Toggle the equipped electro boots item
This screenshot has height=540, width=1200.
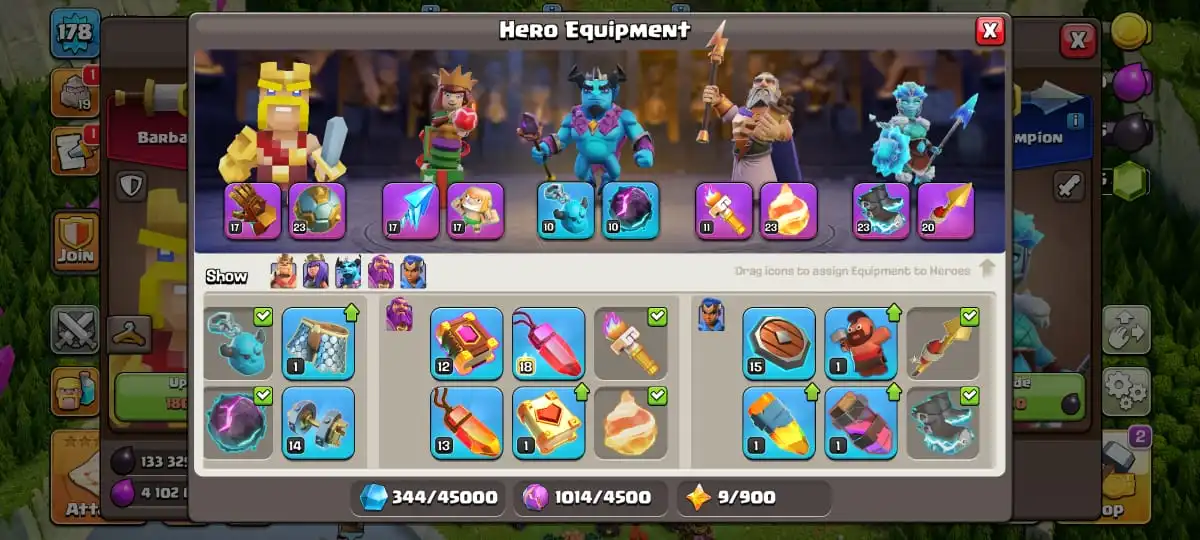point(943,422)
